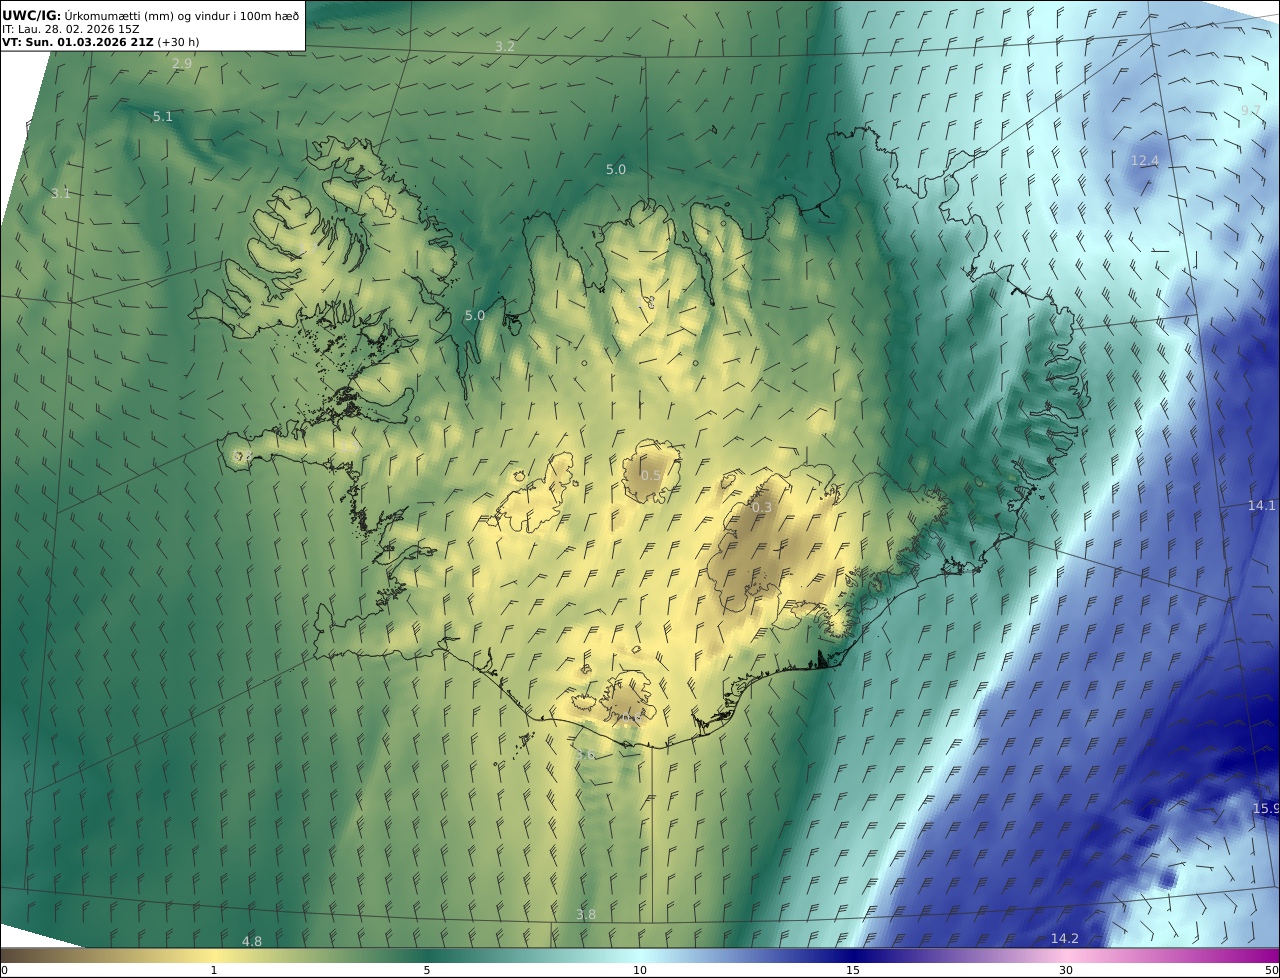This screenshot has height=978, width=1280.
Task: Click the 0.5 value on Hofsjökull glacier
Action: pos(651,476)
